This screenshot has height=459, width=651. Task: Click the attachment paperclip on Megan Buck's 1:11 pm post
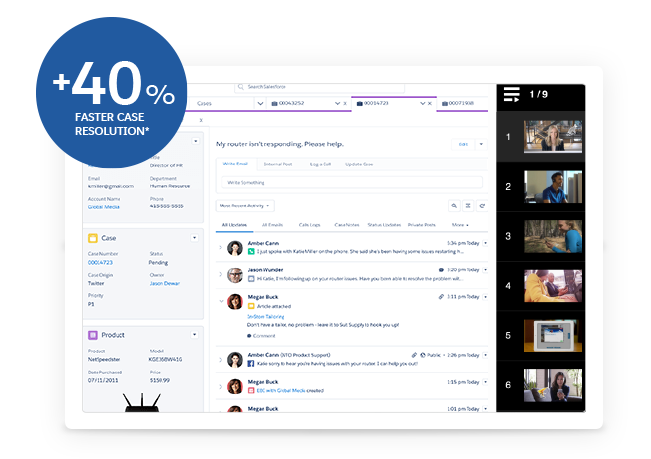[x=441, y=297]
